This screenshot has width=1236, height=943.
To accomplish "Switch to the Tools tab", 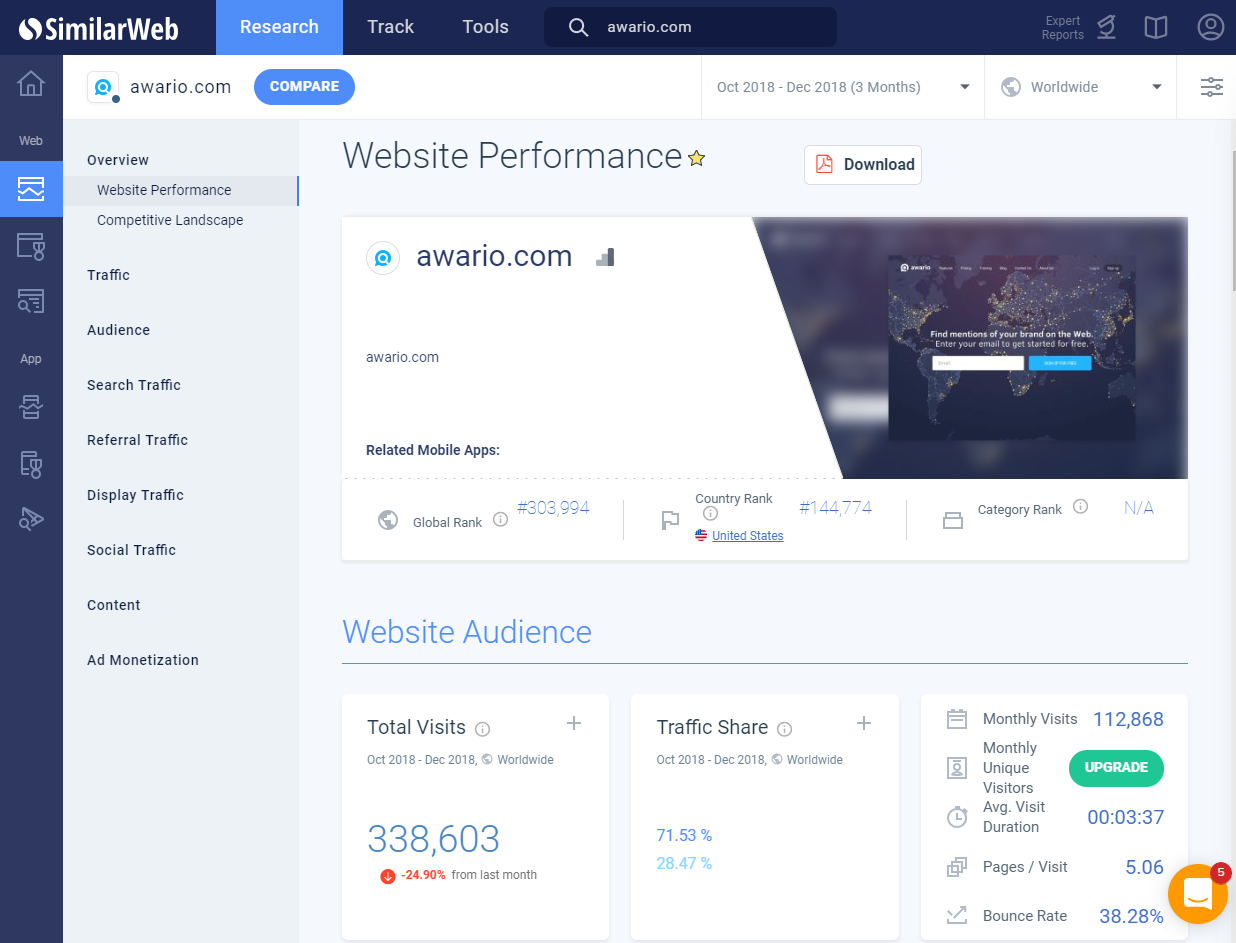I will coord(485,27).
